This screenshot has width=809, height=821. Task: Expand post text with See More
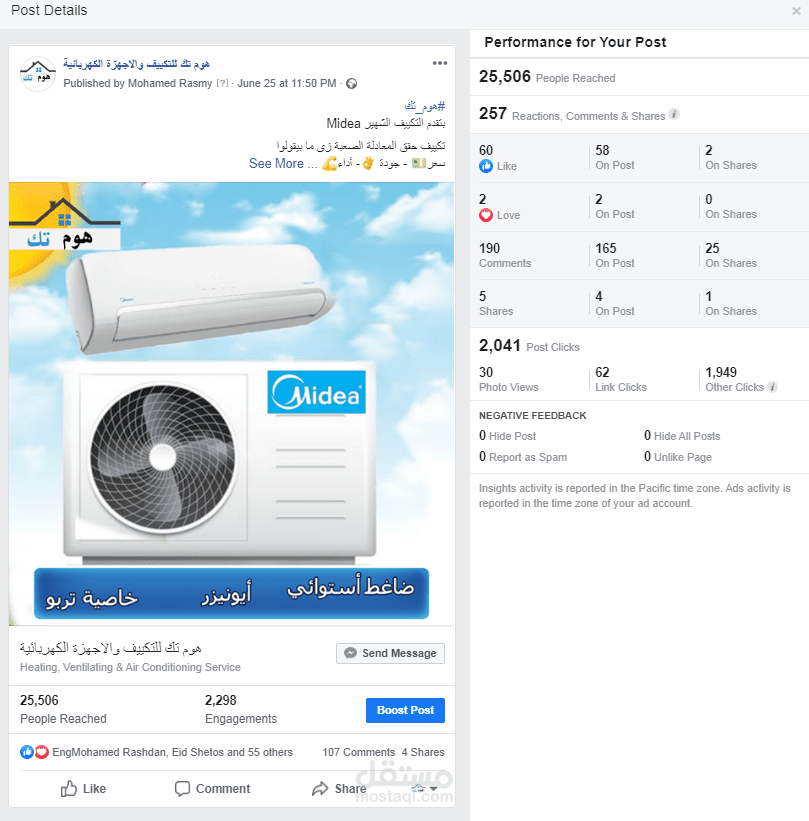point(276,163)
